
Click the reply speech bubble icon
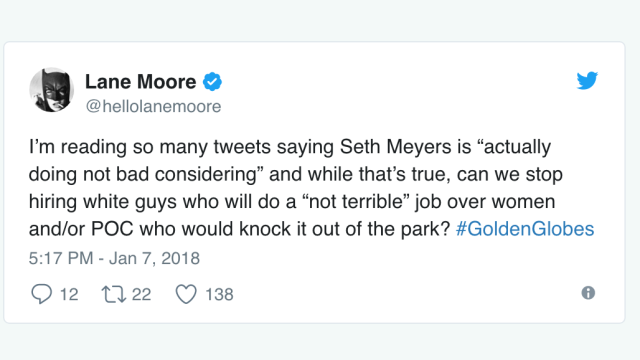pos(41,294)
